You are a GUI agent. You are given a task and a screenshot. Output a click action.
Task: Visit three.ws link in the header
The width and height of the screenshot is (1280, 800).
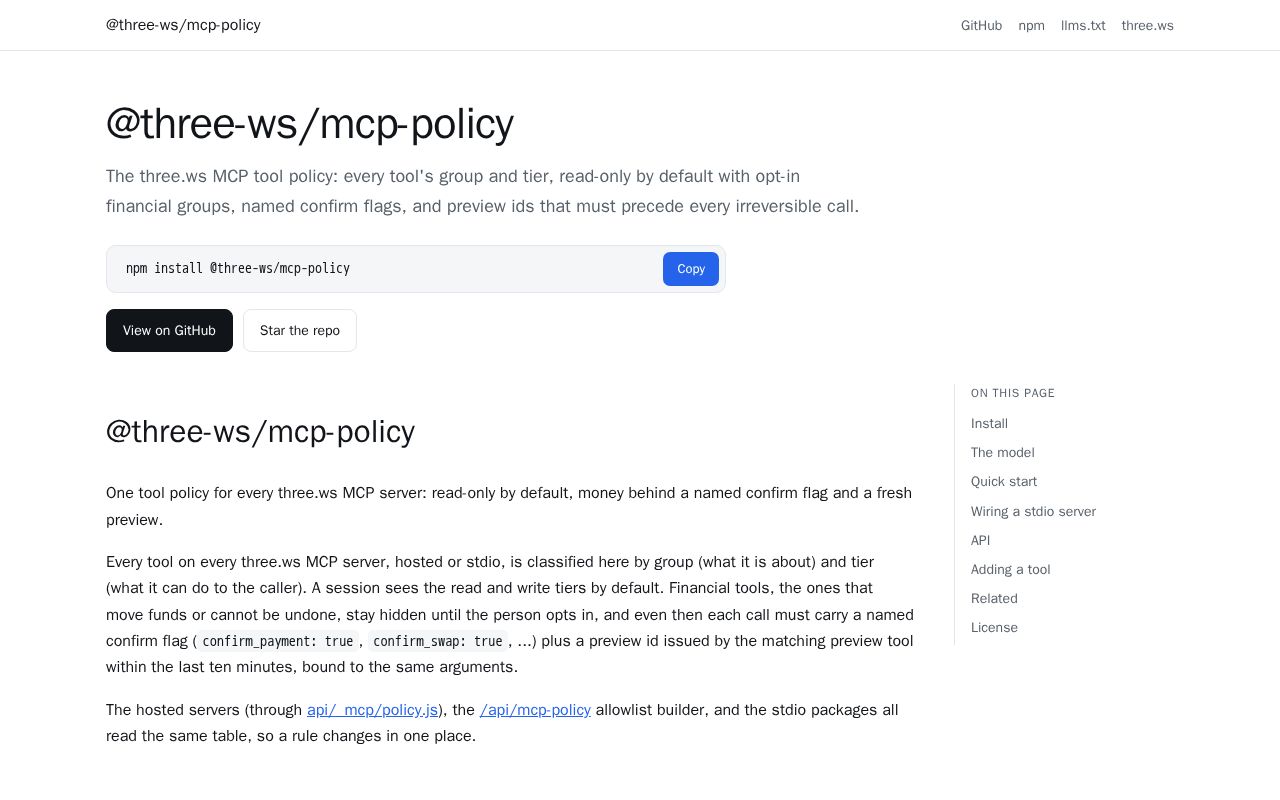[x=1147, y=25]
